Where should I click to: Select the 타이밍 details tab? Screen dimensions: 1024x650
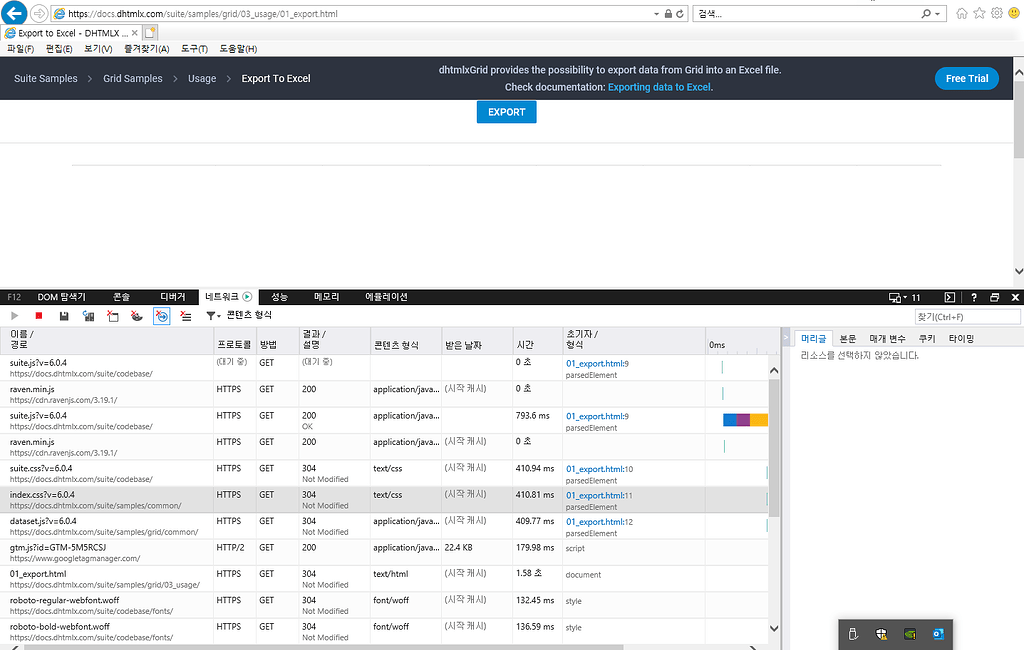pyautogui.click(x=961, y=338)
